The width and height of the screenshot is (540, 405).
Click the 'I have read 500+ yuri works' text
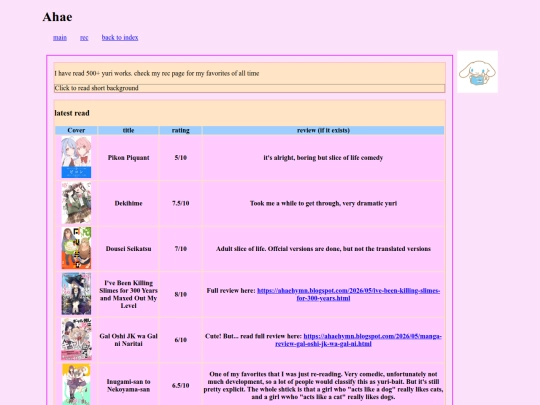(x=157, y=73)
